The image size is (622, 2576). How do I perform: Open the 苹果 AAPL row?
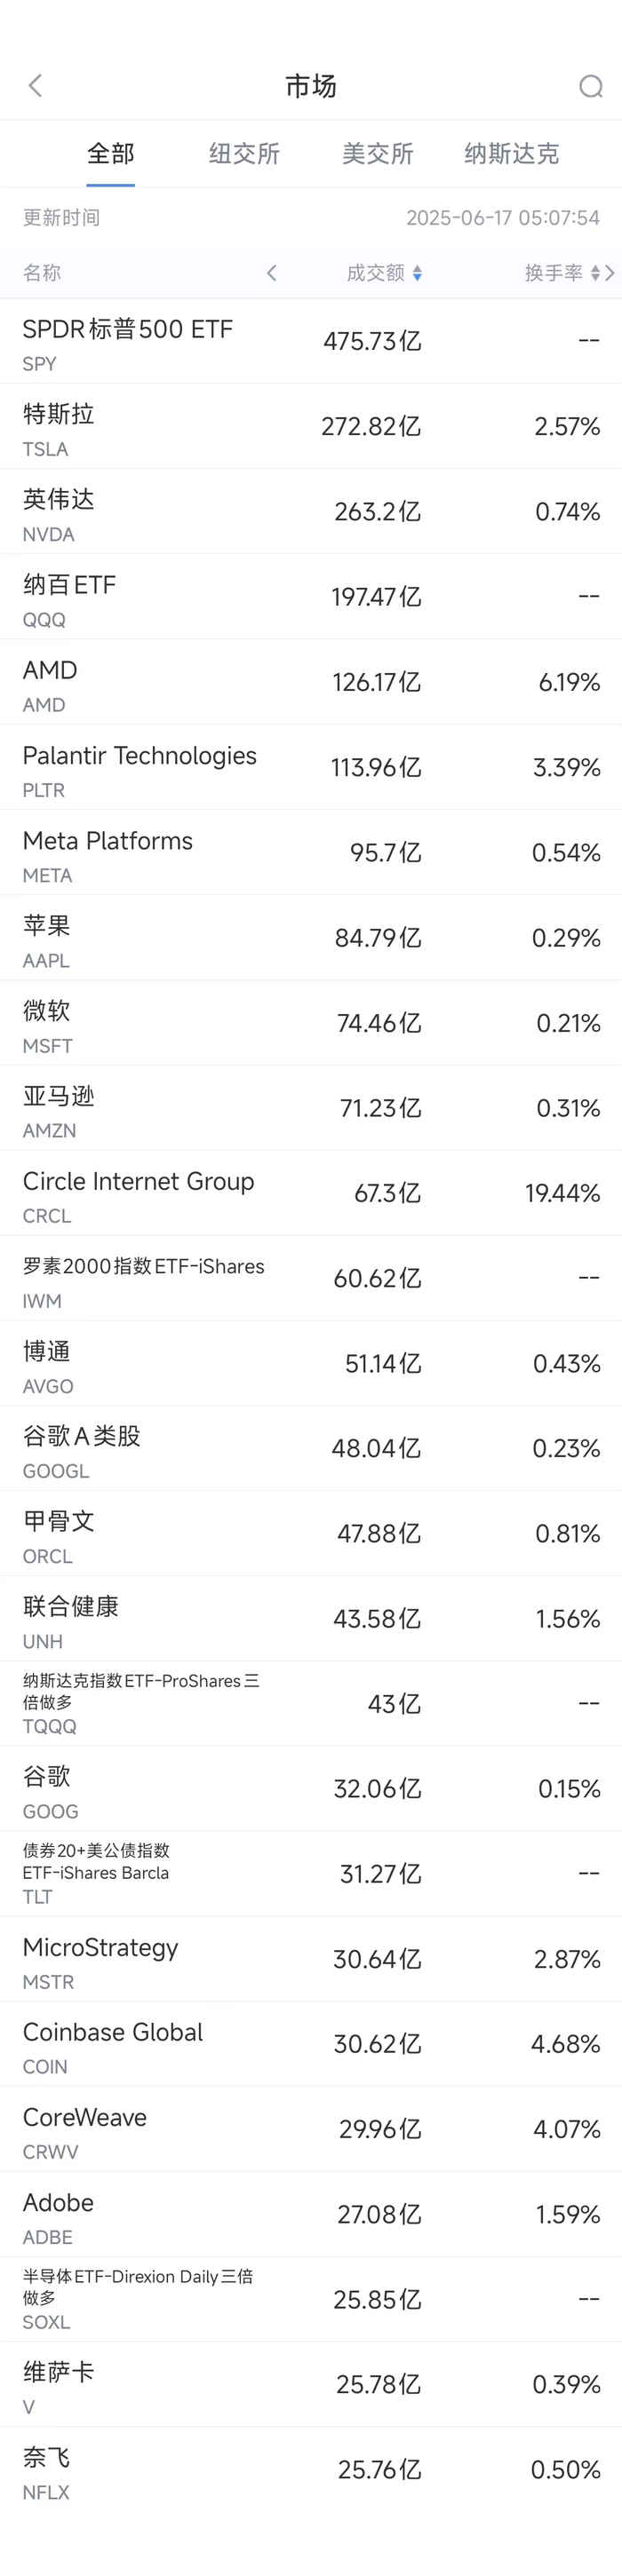311,939
